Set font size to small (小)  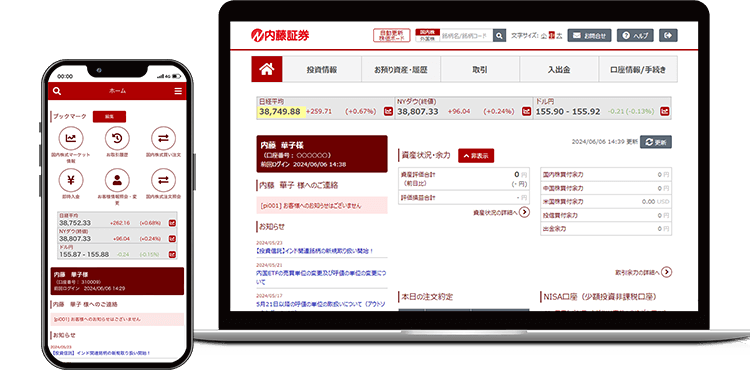click(x=544, y=35)
